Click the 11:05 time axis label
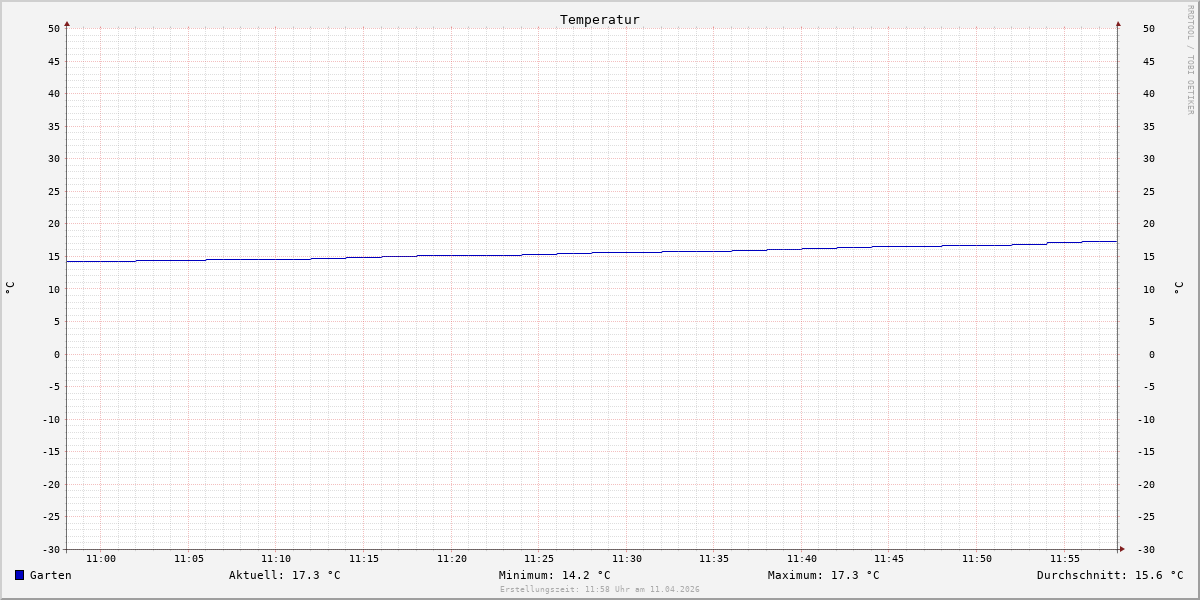 (x=189, y=559)
